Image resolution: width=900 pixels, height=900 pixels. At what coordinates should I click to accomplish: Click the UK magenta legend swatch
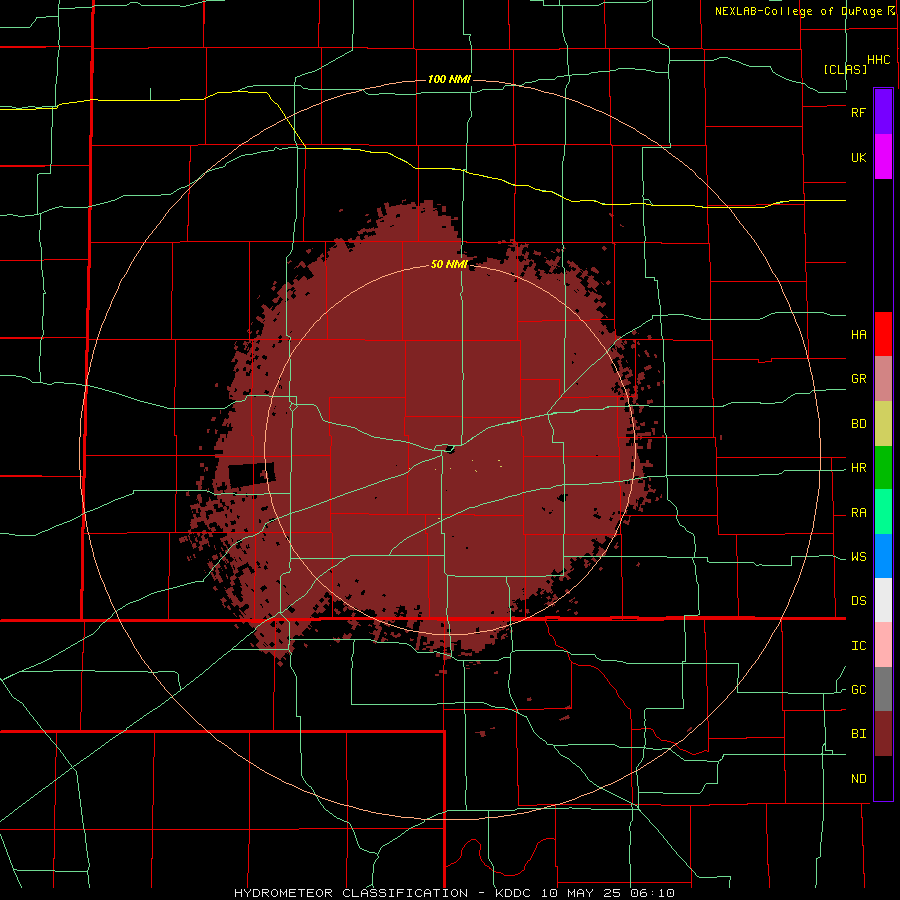[x=883, y=157]
